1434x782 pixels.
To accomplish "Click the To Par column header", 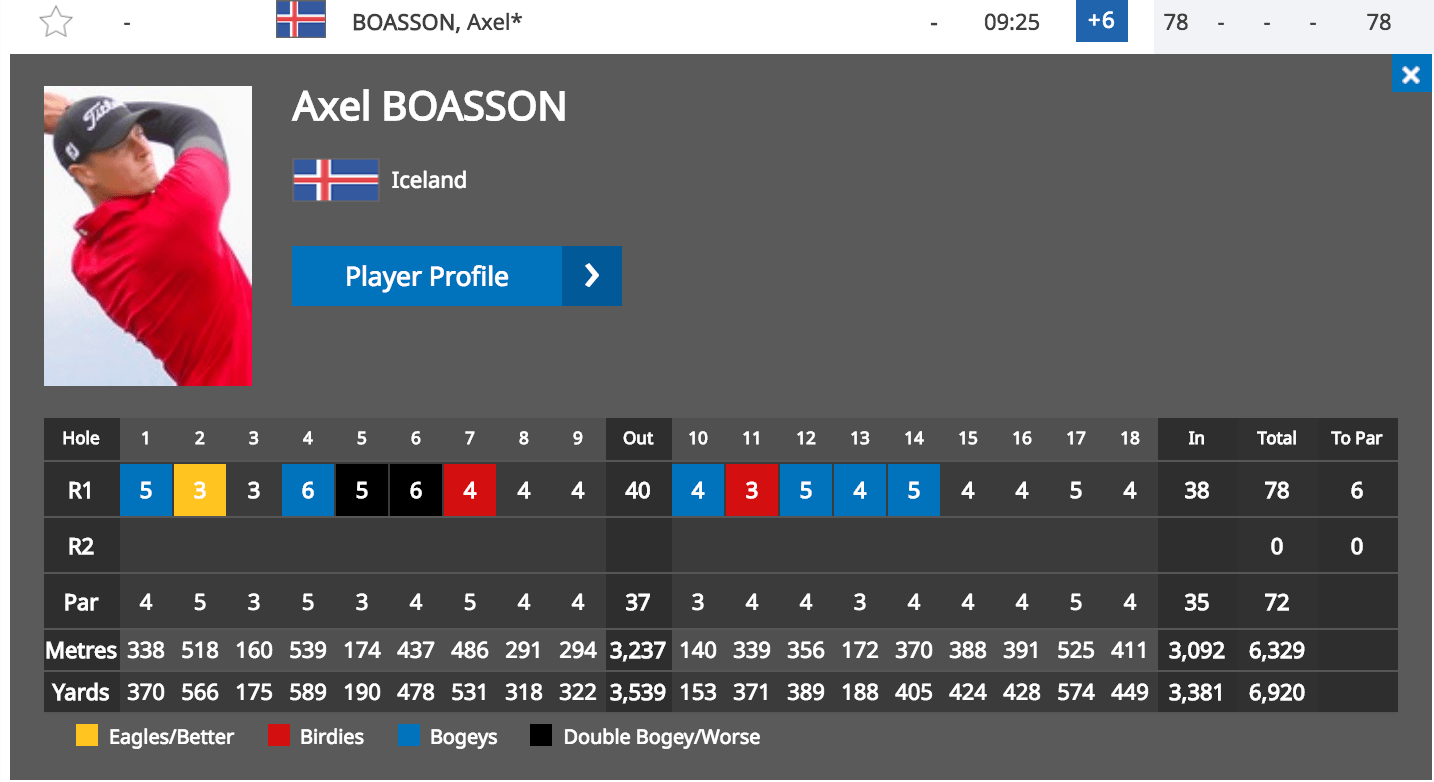I will (1356, 438).
